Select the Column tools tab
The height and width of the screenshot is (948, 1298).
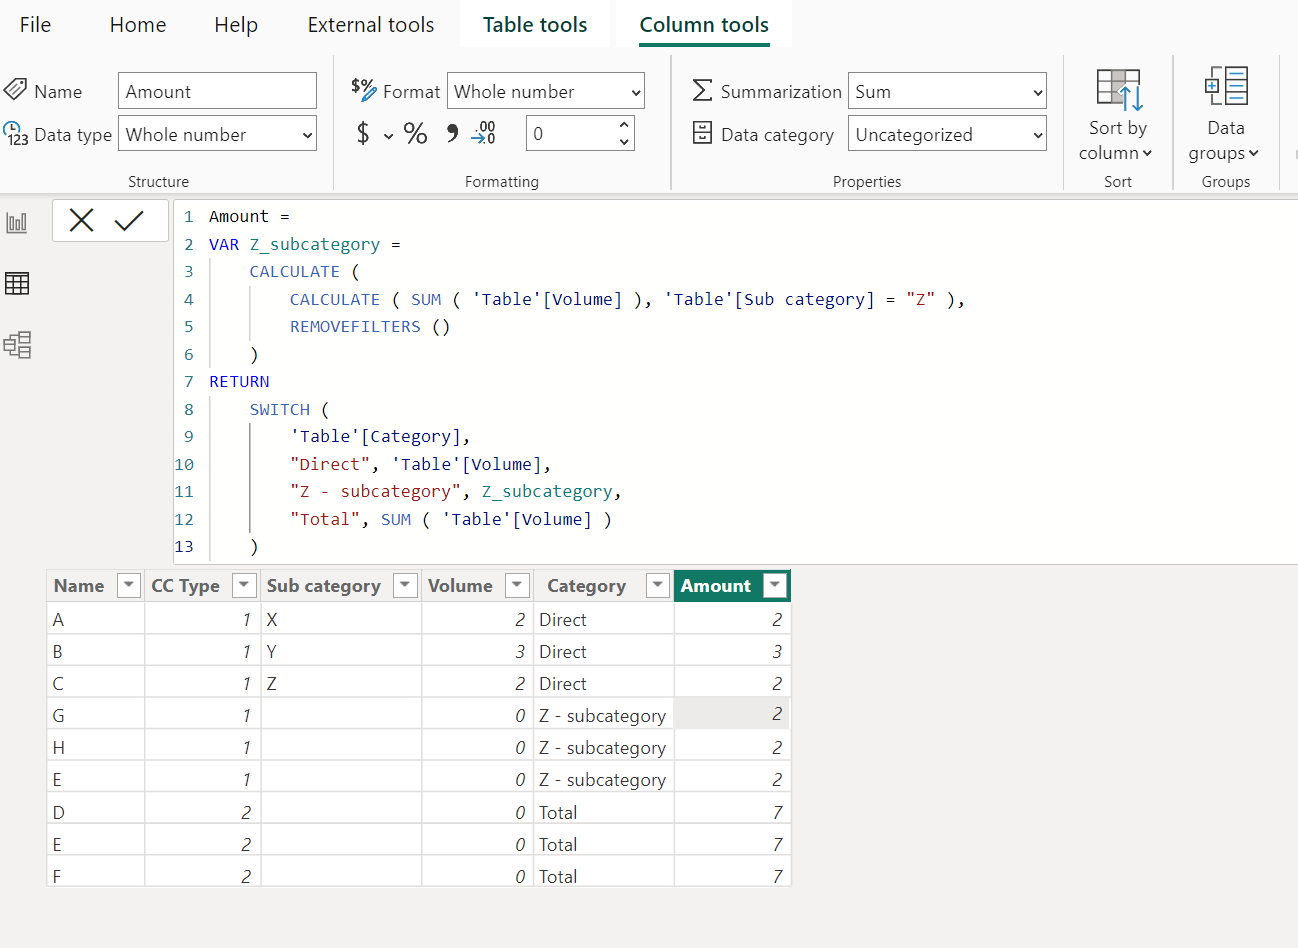tap(704, 25)
